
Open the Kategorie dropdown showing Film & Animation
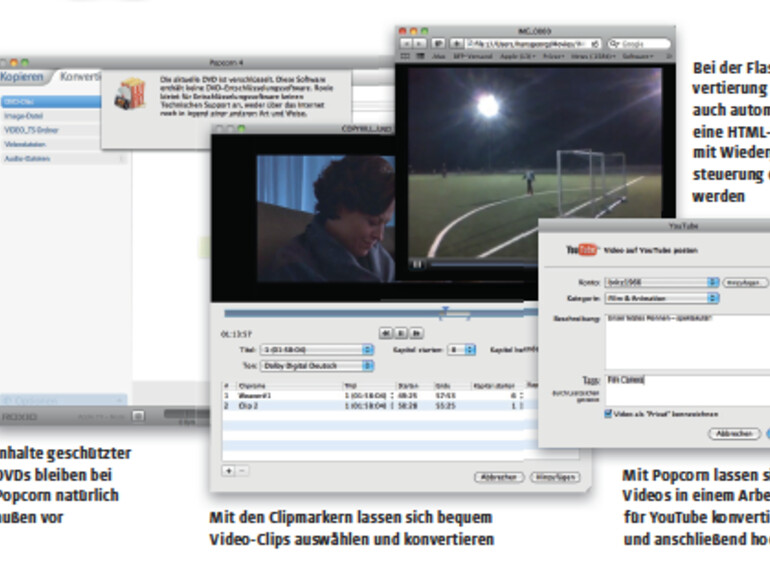[661, 298]
